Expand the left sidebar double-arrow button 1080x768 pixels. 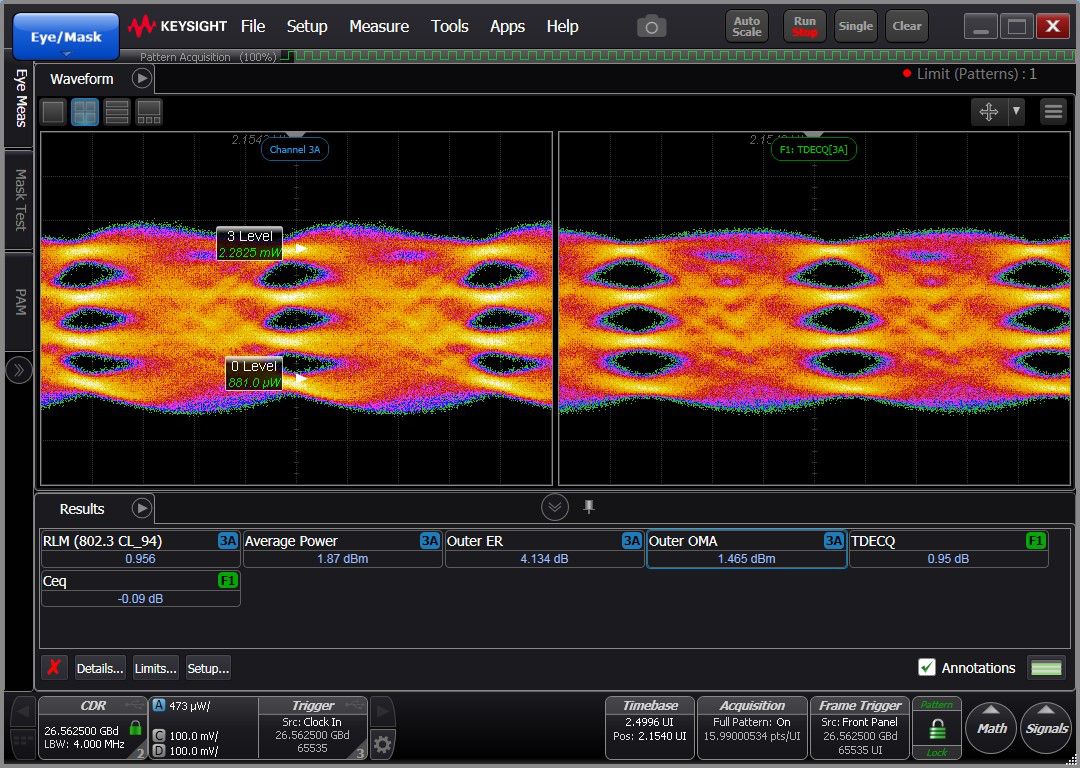click(19, 370)
